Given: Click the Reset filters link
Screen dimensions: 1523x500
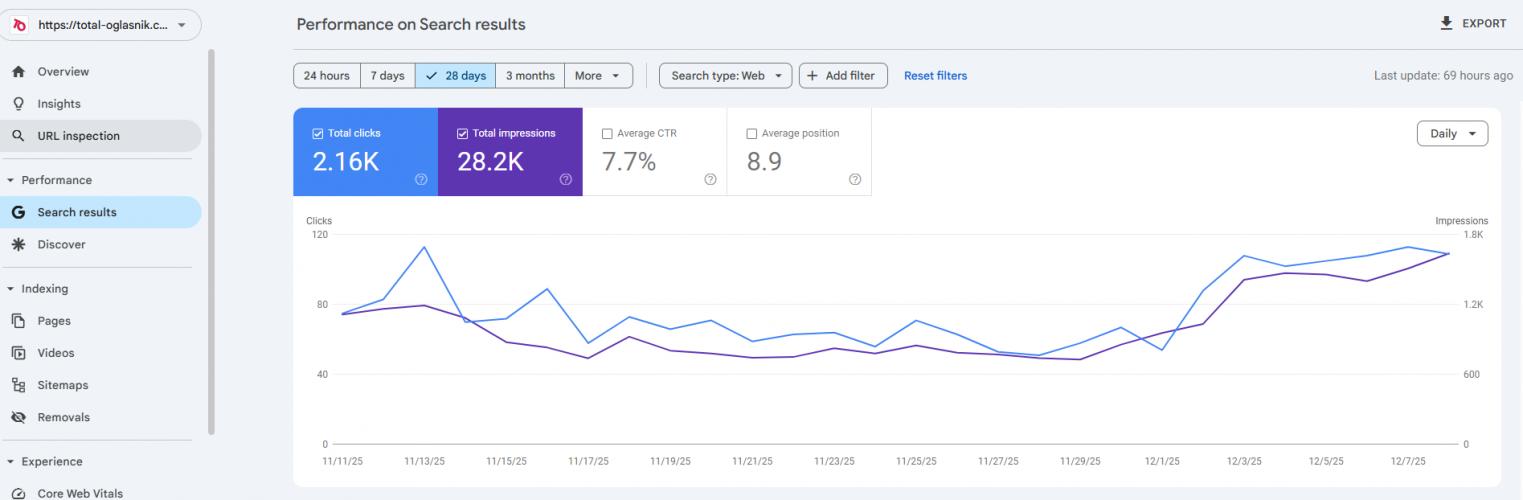Looking at the screenshot, I should (x=935, y=76).
